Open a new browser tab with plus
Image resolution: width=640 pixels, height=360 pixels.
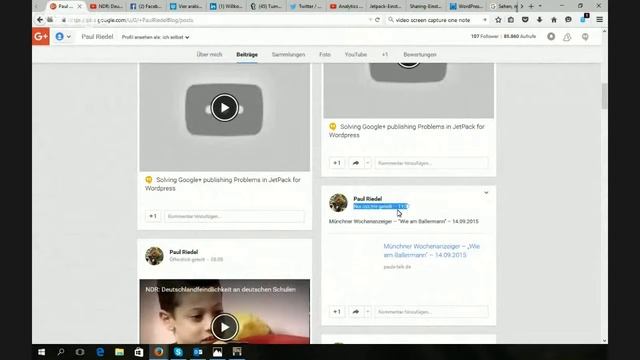[x=531, y=6]
